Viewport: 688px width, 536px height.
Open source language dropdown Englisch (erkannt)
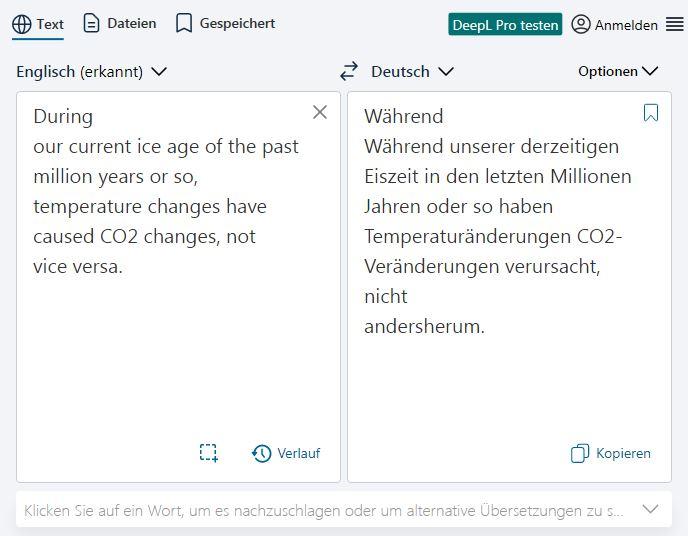91,71
